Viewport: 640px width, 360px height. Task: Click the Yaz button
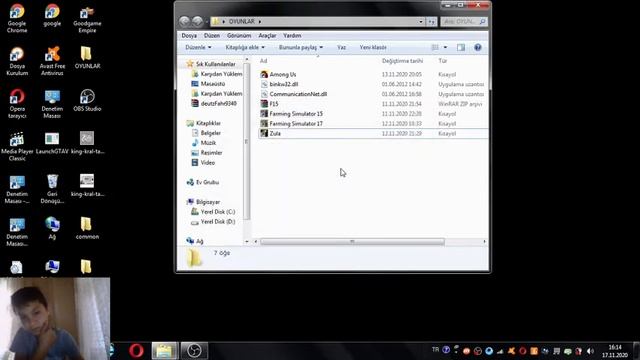tap(342, 47)
